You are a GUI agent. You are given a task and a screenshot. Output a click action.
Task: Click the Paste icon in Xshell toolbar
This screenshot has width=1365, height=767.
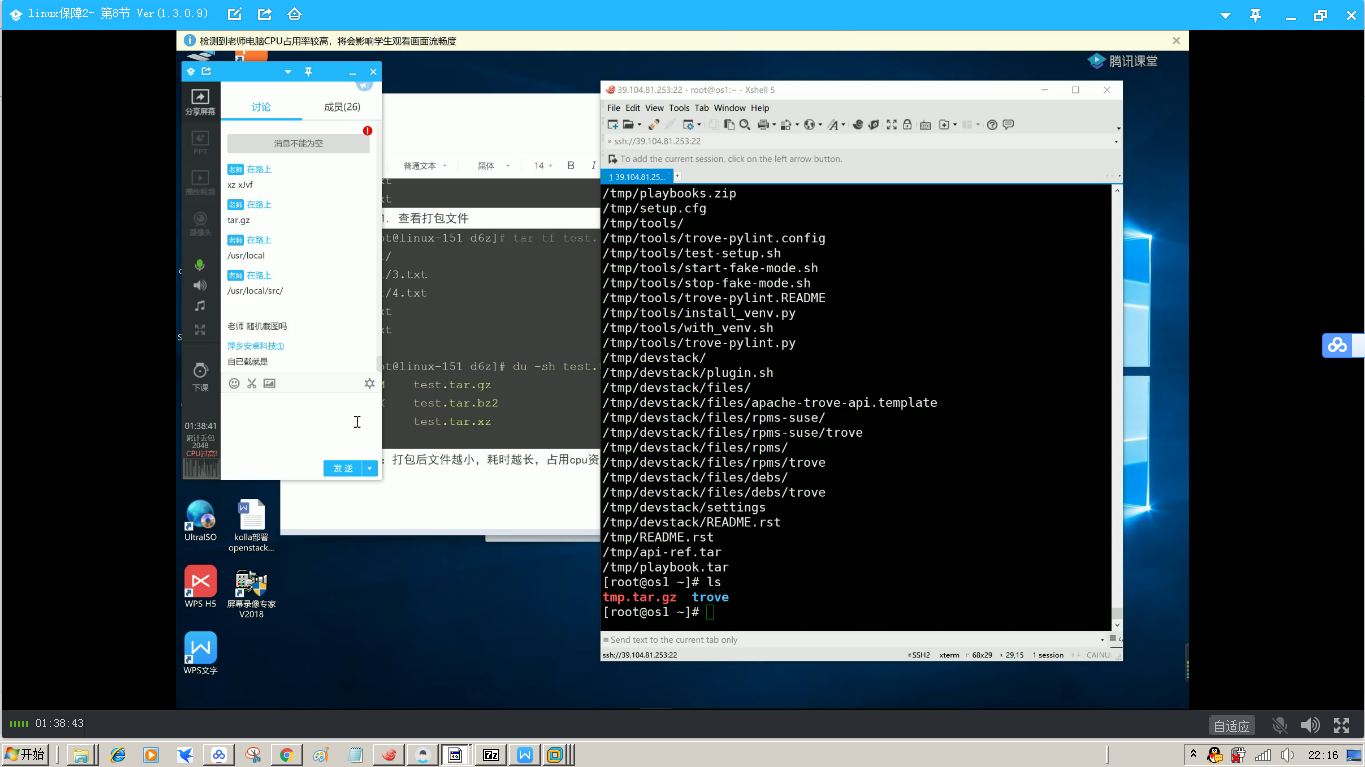point(729,125)
